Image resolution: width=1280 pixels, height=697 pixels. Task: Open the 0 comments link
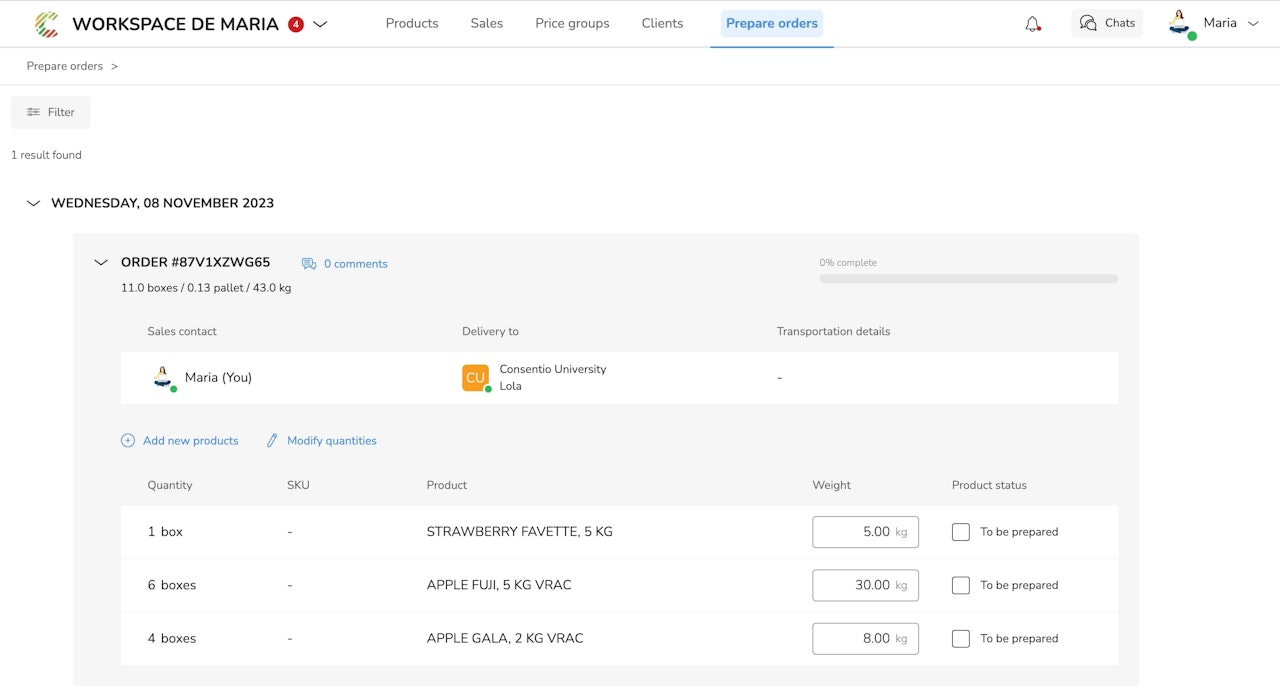tap(355, 264)
